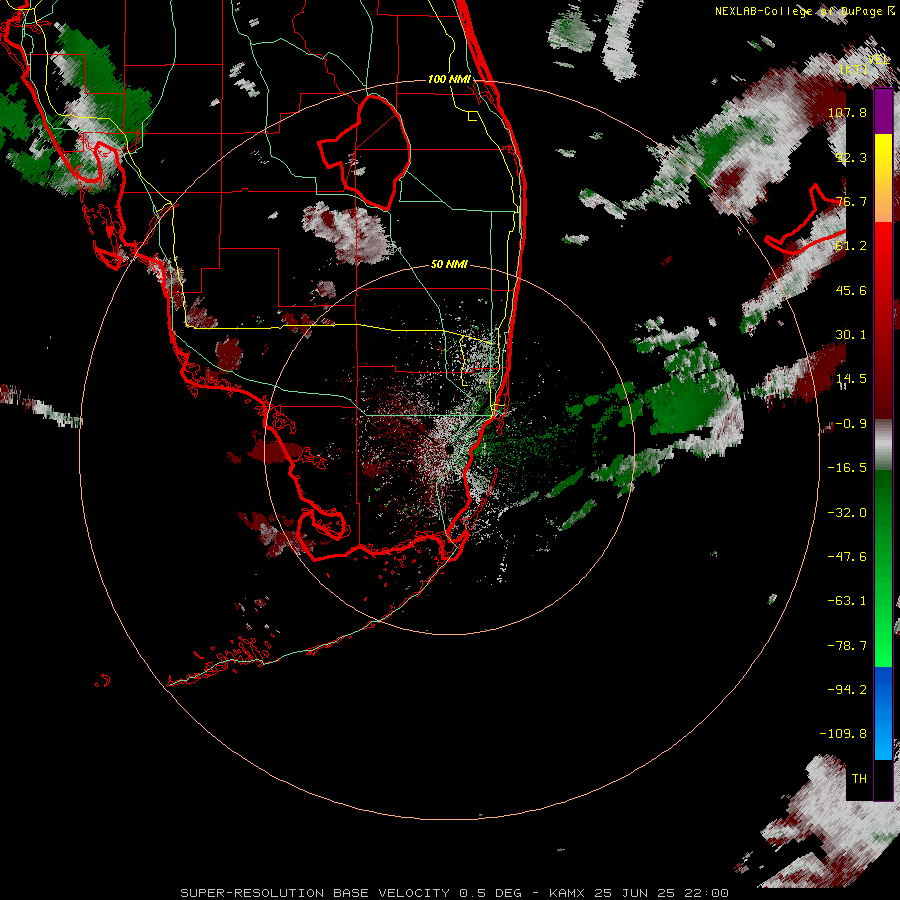Click the TH threshold label

click(859, 779)
